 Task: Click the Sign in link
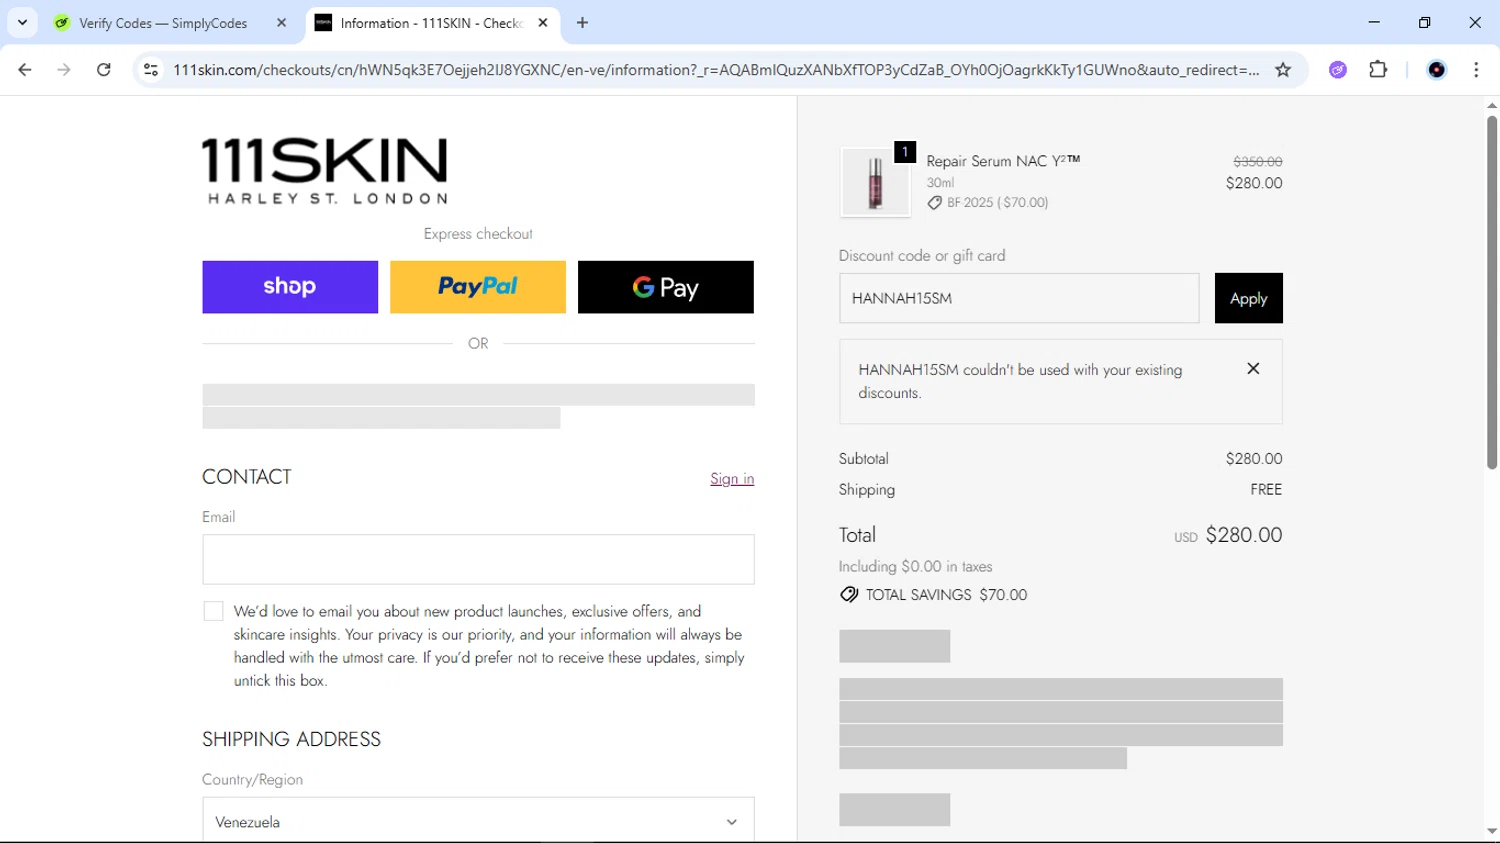pyautogui.click(x=732, y=479)
